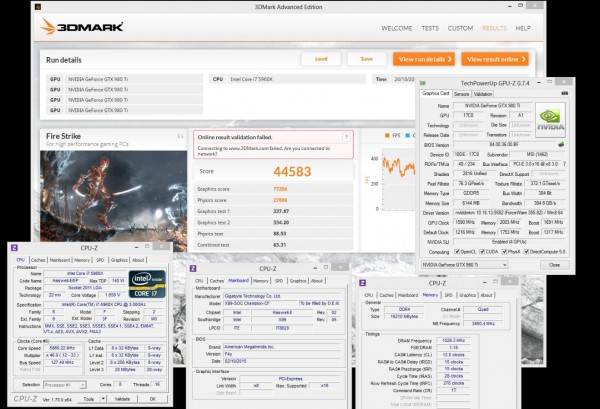Expand the Tools dropdown arrow in CPU-Z
Viewport: 600px width, 409px height.
click(x=103, y=399)
